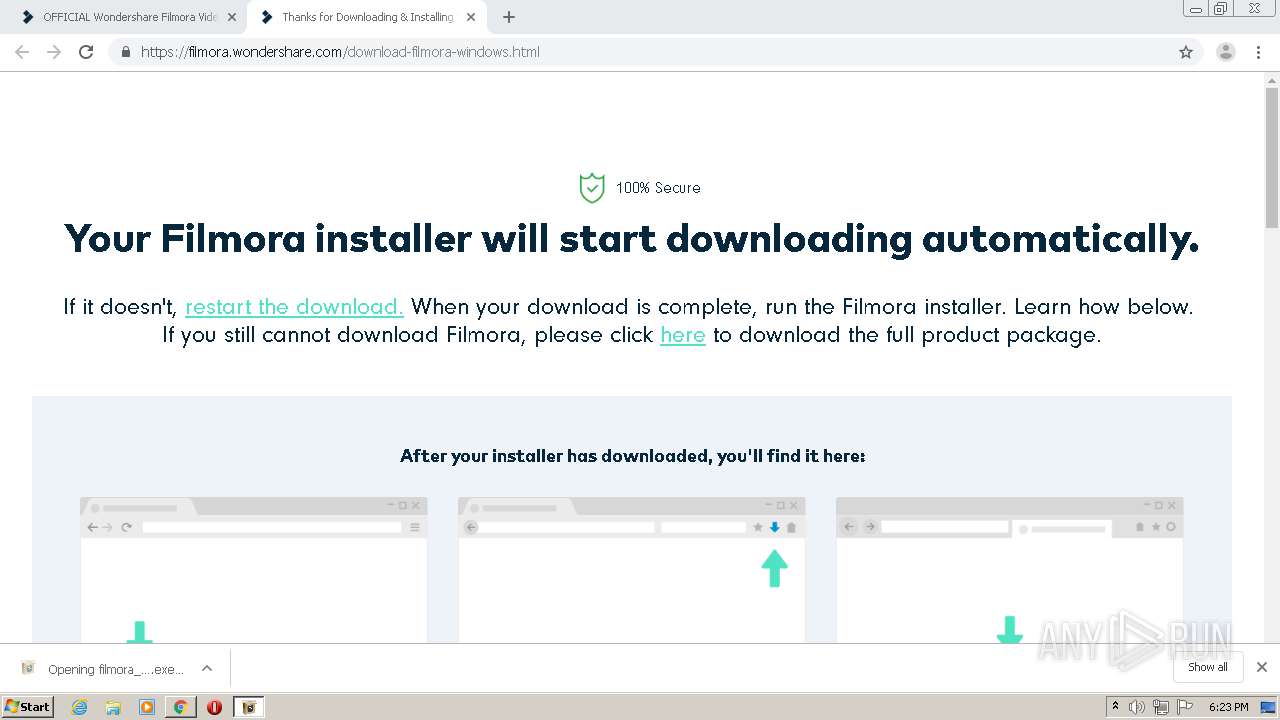Click first browser illustration with bottom-left arrow
Image resolution: width=1280 pixels, height=720 pixels.
[x=253, y=570]
